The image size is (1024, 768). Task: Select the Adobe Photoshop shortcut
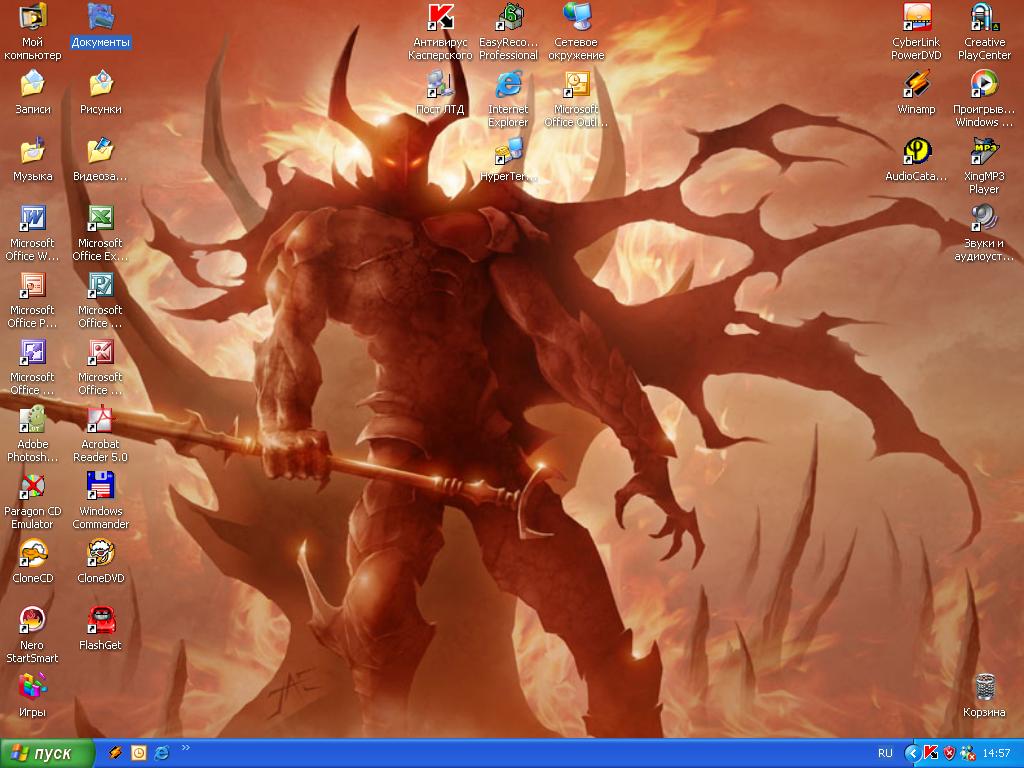(32, 419)
